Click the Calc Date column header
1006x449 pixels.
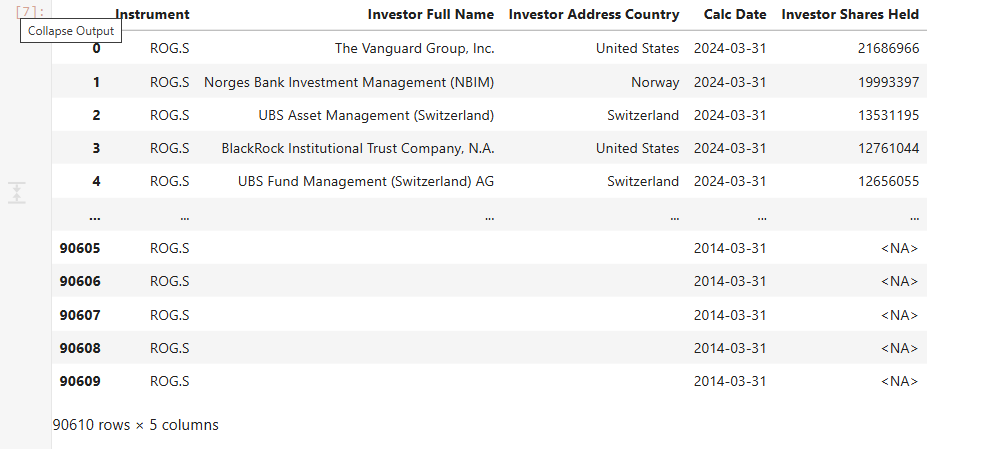pos(730,15)
